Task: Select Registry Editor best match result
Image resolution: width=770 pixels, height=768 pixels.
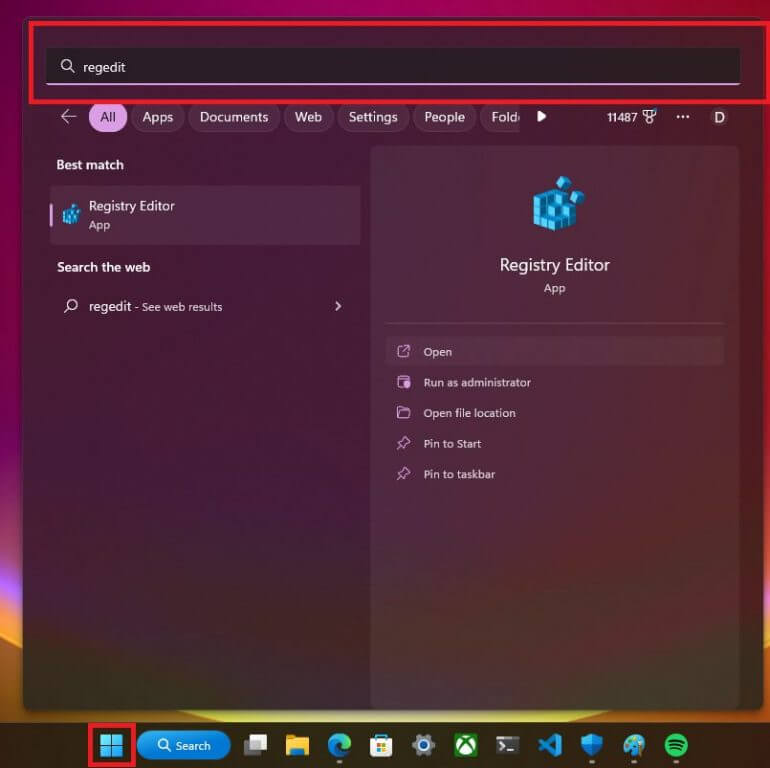Action: point(205,215)
